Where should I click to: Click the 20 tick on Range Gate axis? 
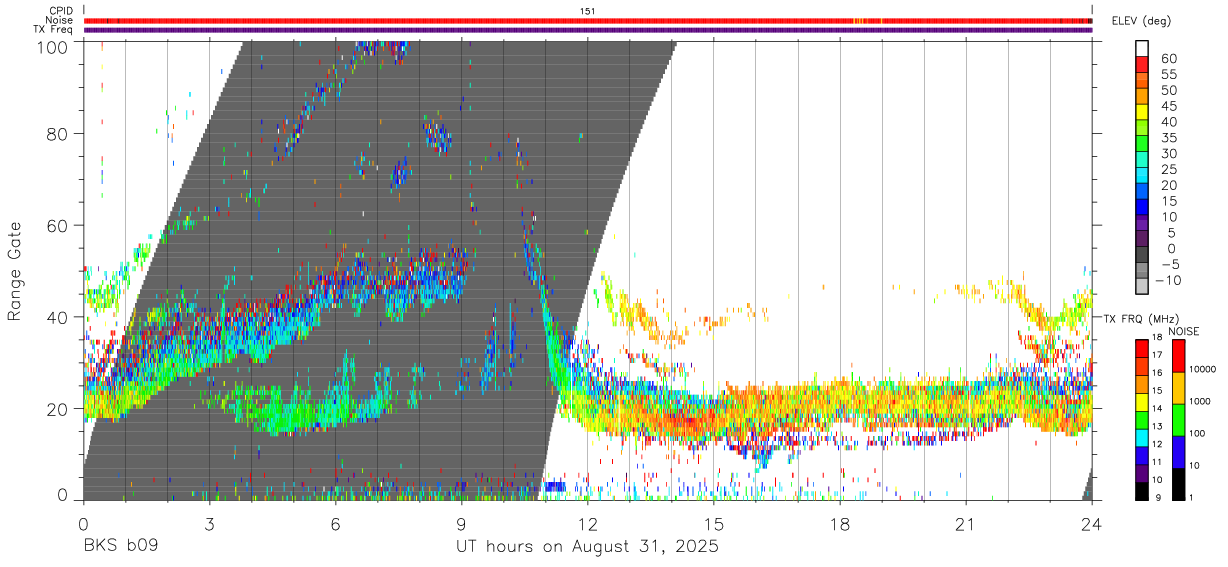click(58, 408)
